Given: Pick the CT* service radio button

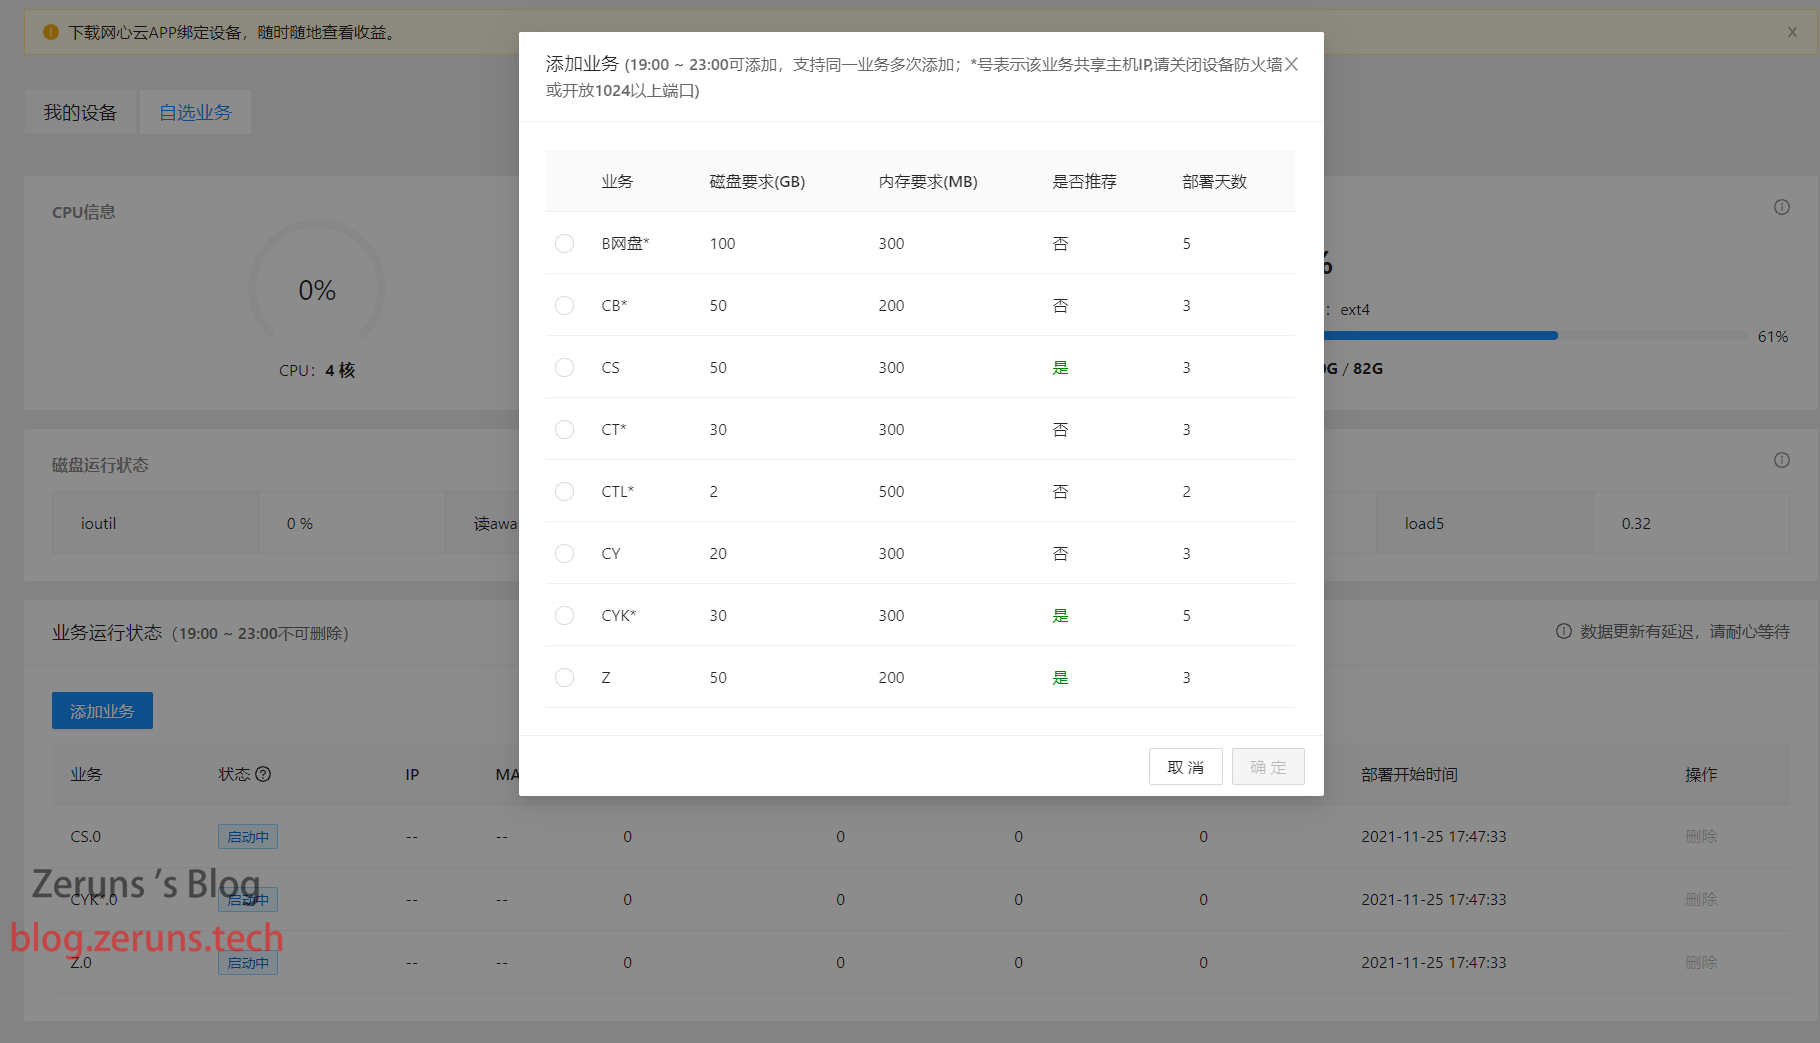Looking at the screenshot, I should [564, 429].
